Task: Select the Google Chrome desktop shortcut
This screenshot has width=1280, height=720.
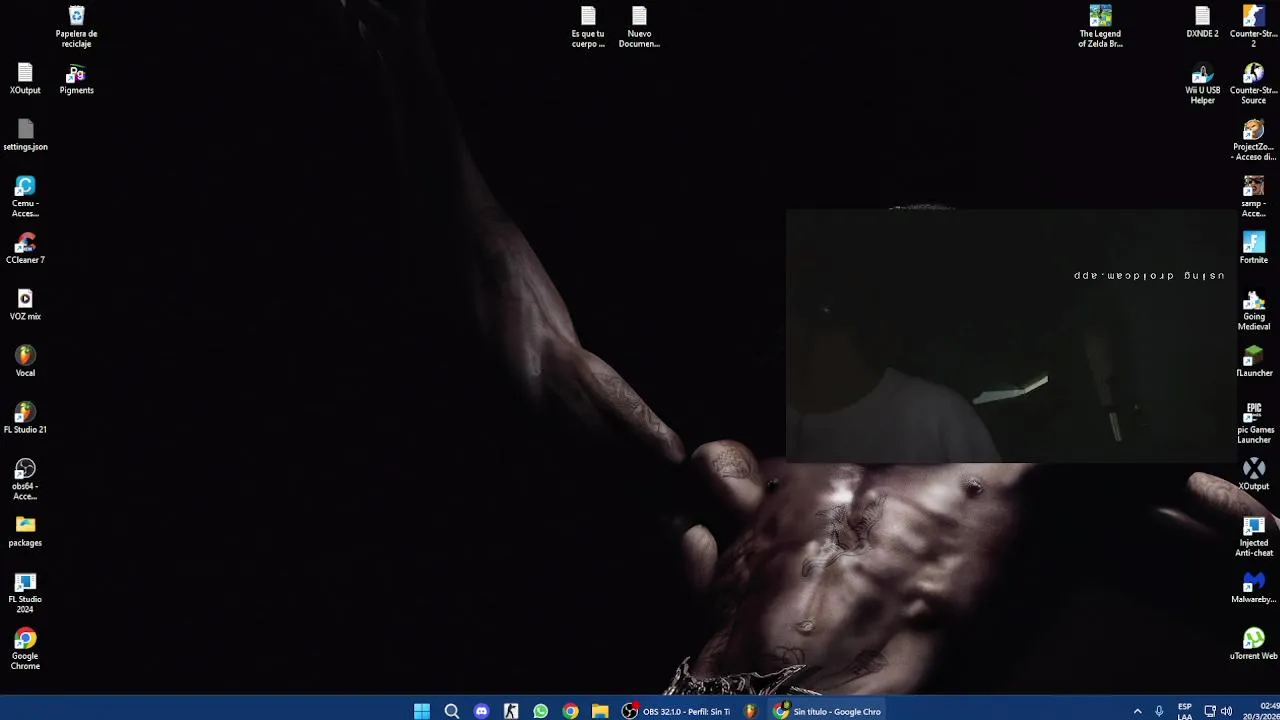Action: coord(25,650)
